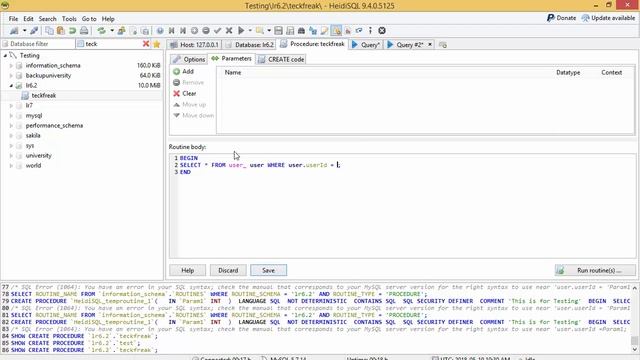This screenshot has height=360, width=640.
Task: Expand the lr7 database node
Action: tap(11, 105)
